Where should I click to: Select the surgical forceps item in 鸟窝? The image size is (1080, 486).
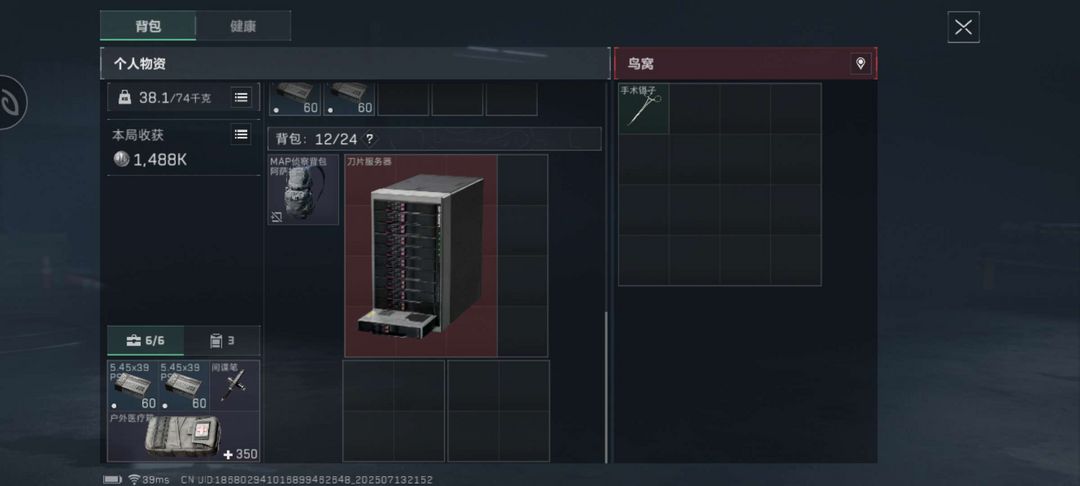click(644, 109)
